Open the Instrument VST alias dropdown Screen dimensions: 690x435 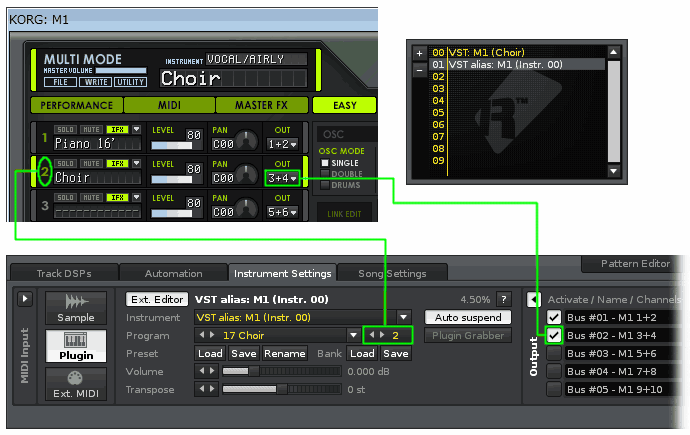404,317
